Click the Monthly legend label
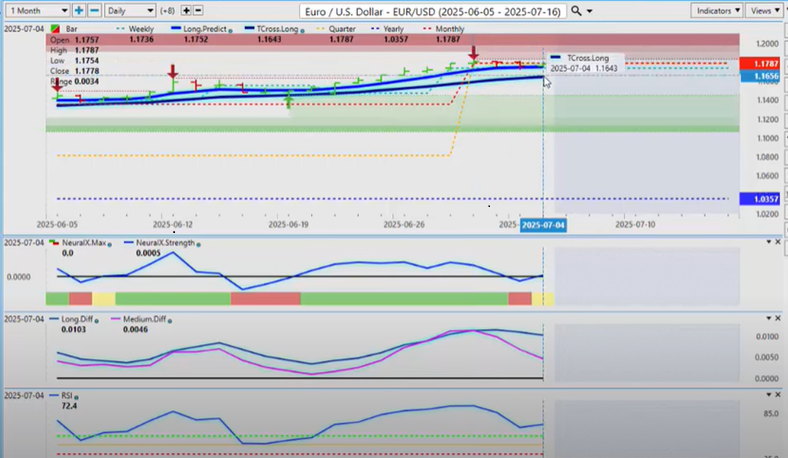Image resolution: width=788 pixels, height=458 pixels. point(448,30)
